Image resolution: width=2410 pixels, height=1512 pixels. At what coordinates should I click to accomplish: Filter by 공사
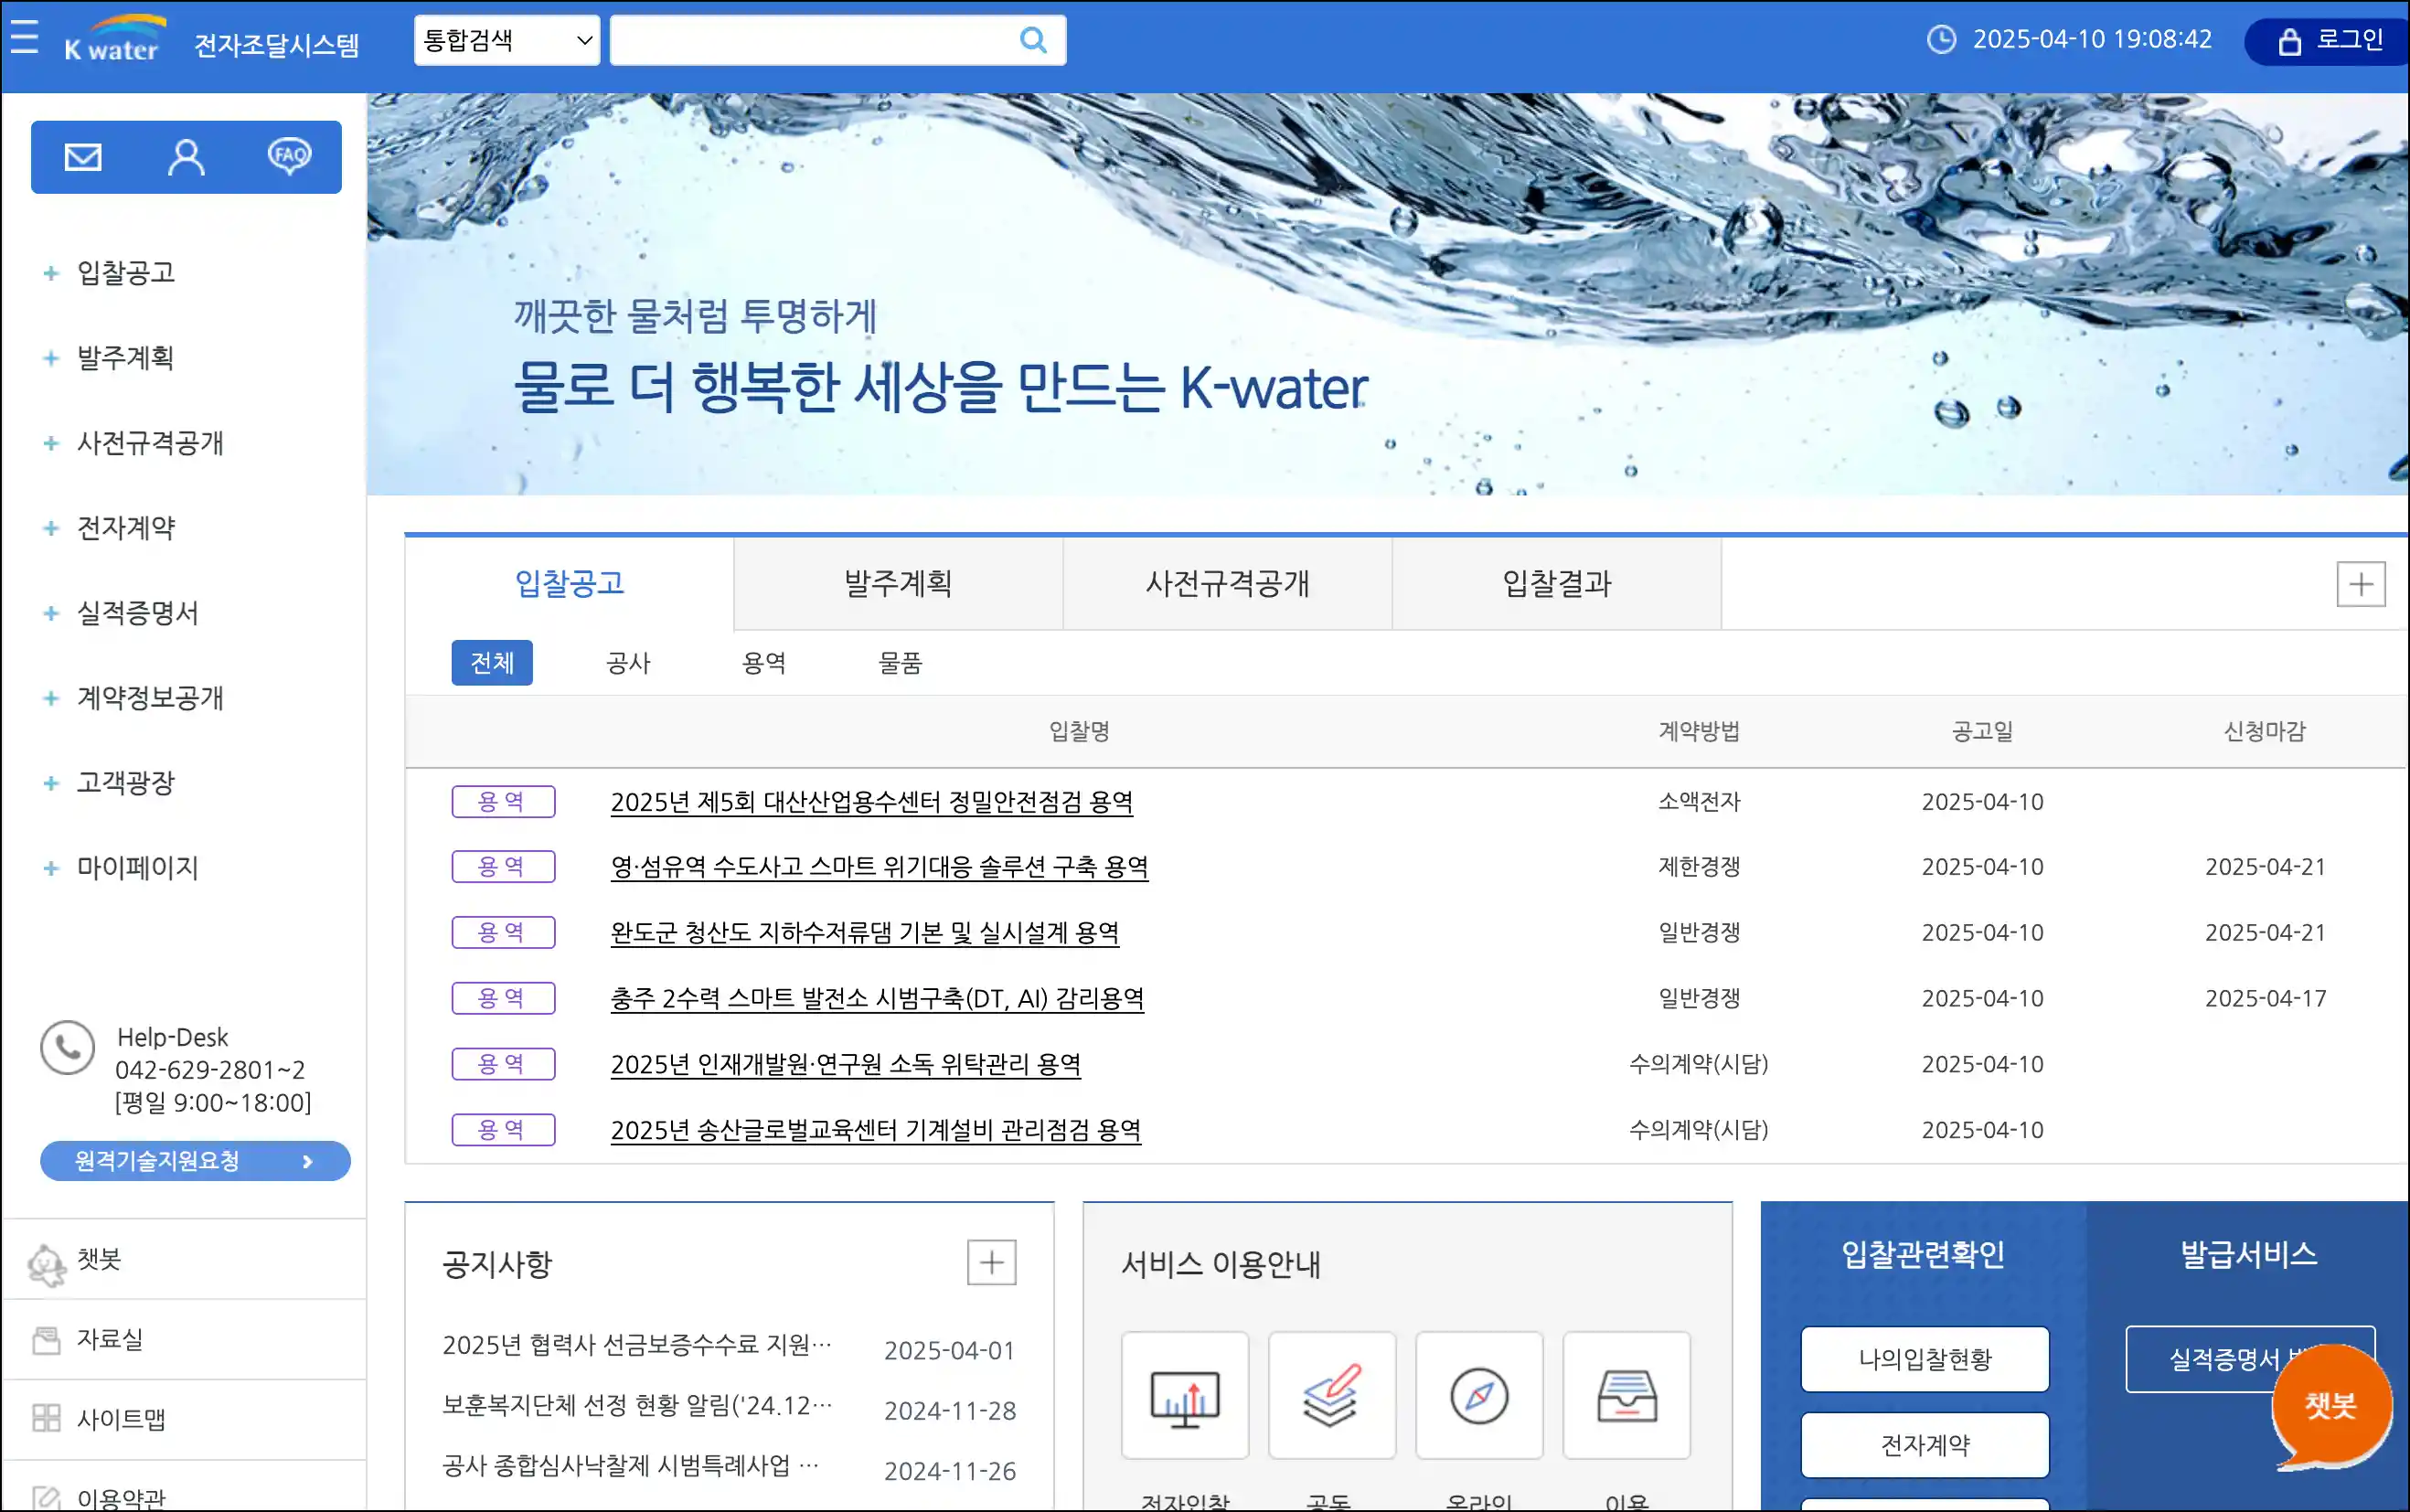[x=628, y=662]
